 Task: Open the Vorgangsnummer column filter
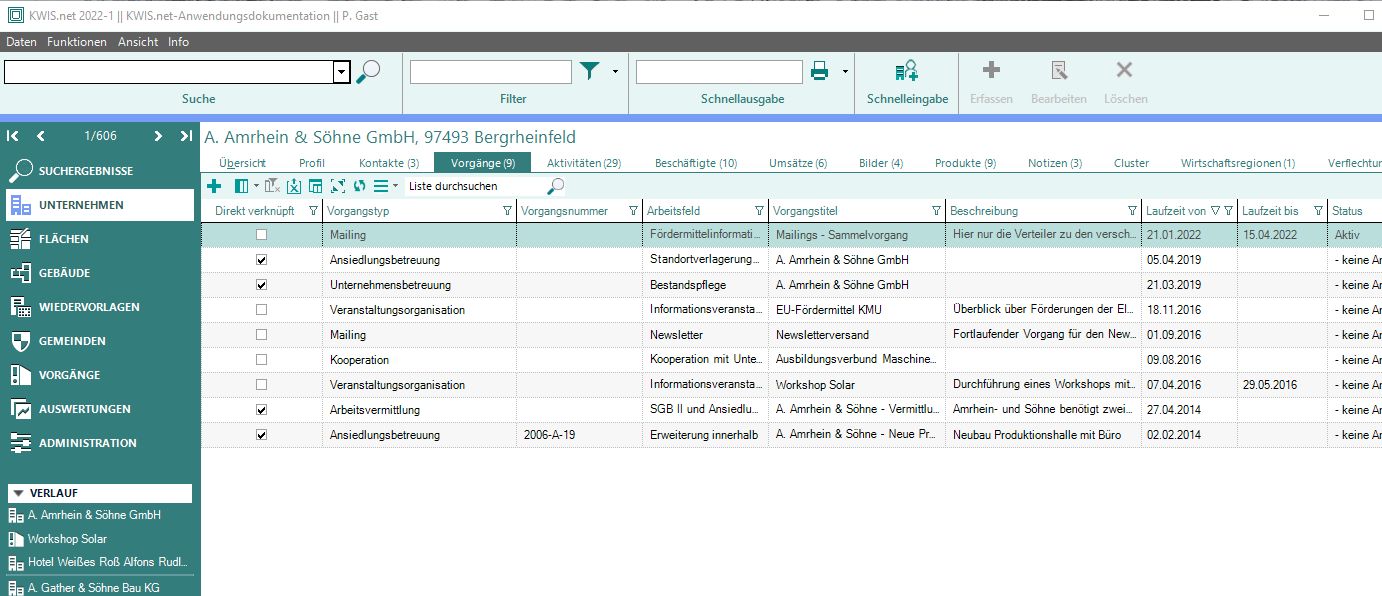click(632, 211)
